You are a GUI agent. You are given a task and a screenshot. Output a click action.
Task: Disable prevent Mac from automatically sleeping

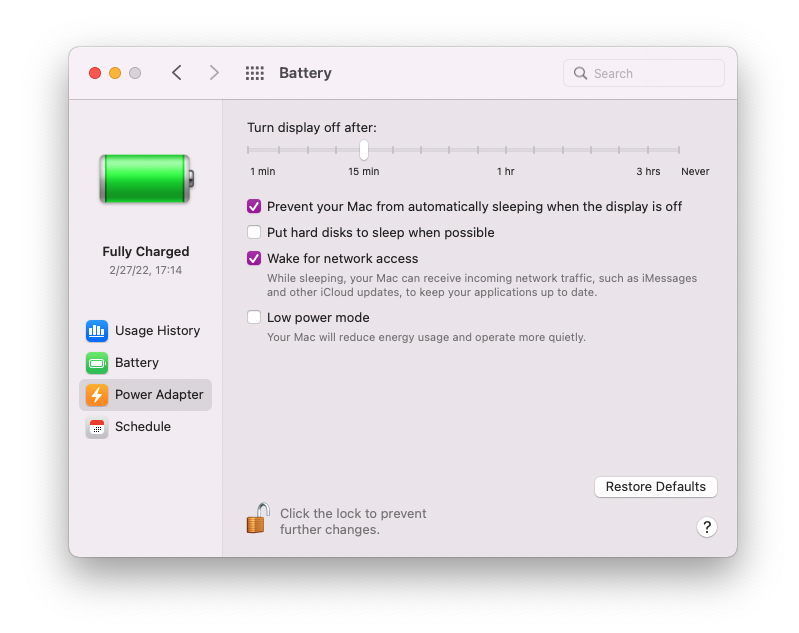click(254, 207)
